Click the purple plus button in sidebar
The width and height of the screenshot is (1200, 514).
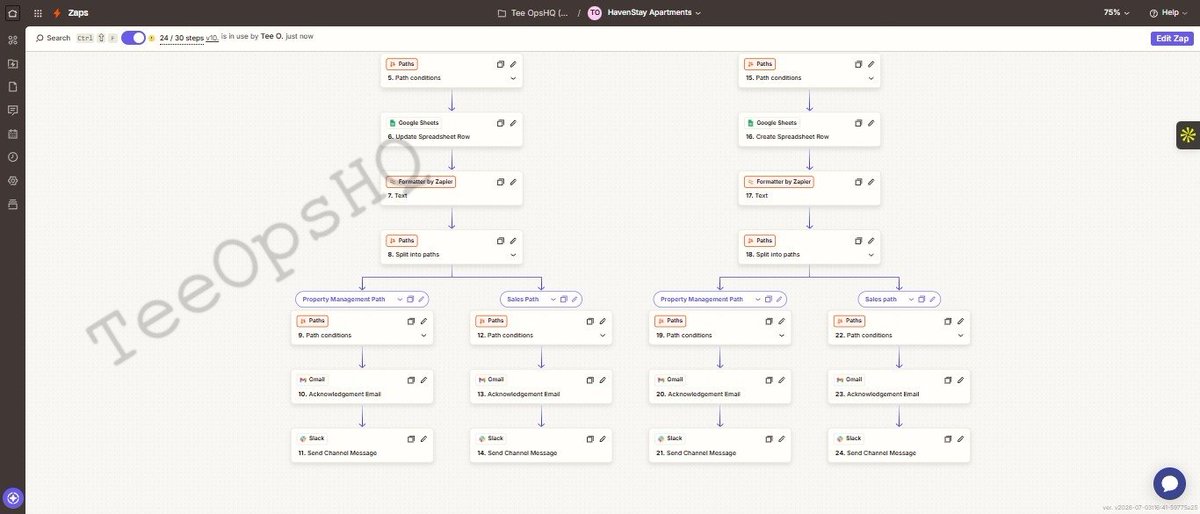[x=13, y=497]
